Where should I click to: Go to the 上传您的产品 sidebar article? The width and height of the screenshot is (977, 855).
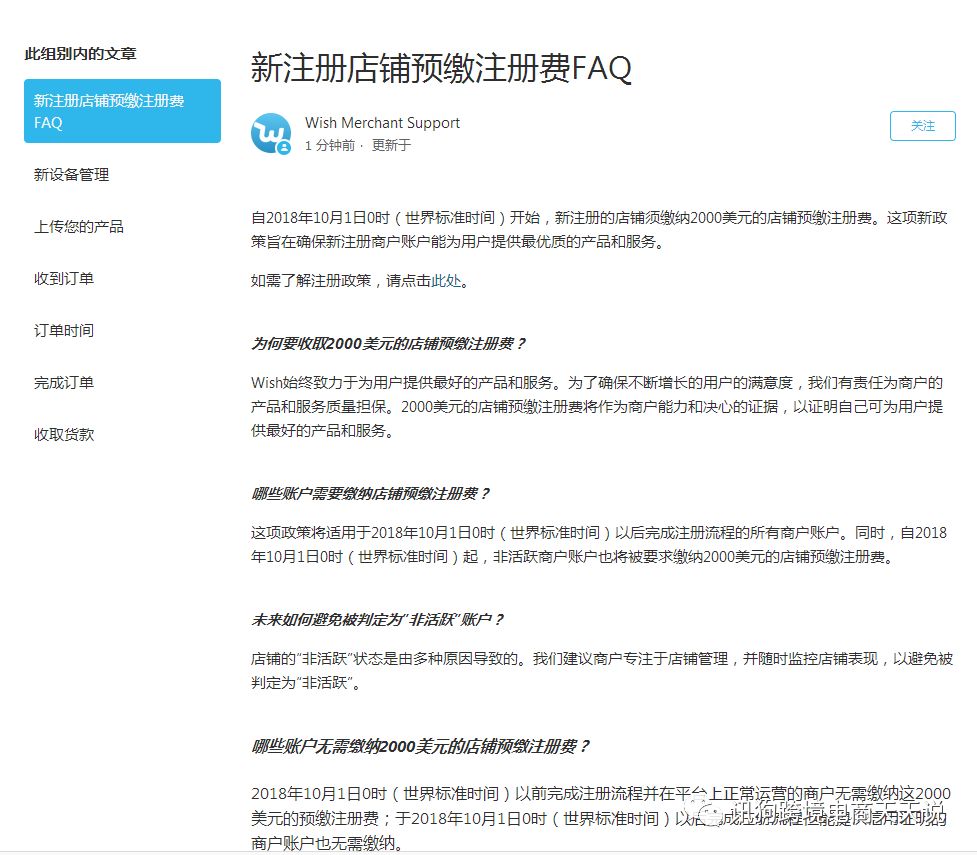point(79,227)
